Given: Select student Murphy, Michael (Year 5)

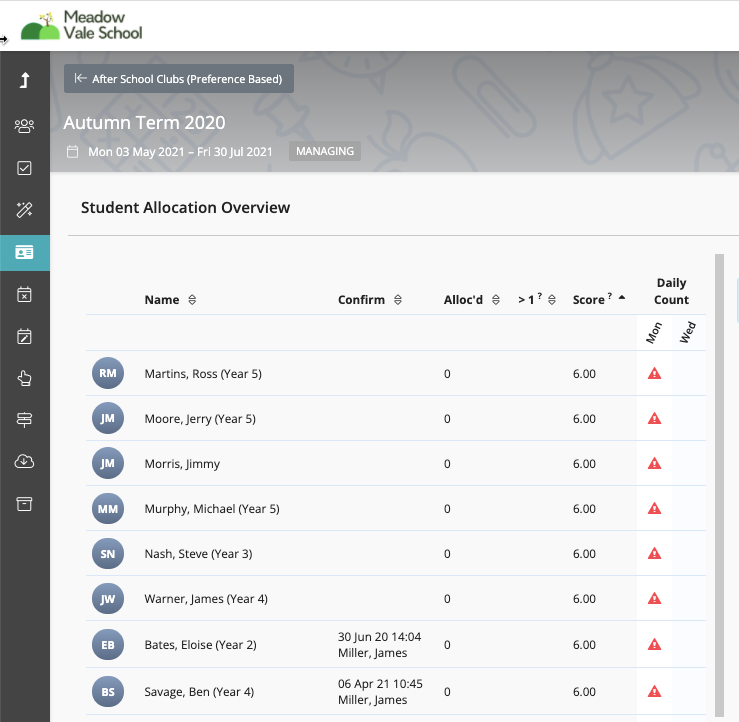Looking at the screenshot, I should click(212, 509).
